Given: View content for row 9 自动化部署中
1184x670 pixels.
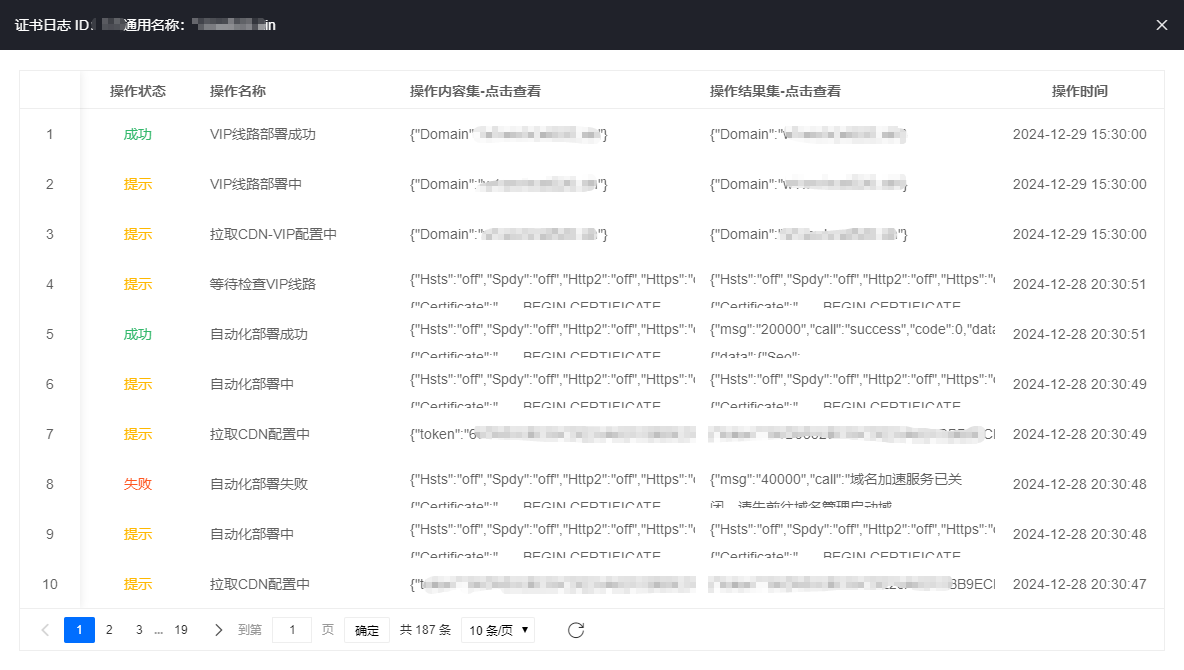Looking at the screenshot, I should pyautogui.click(x=552, y=539).
